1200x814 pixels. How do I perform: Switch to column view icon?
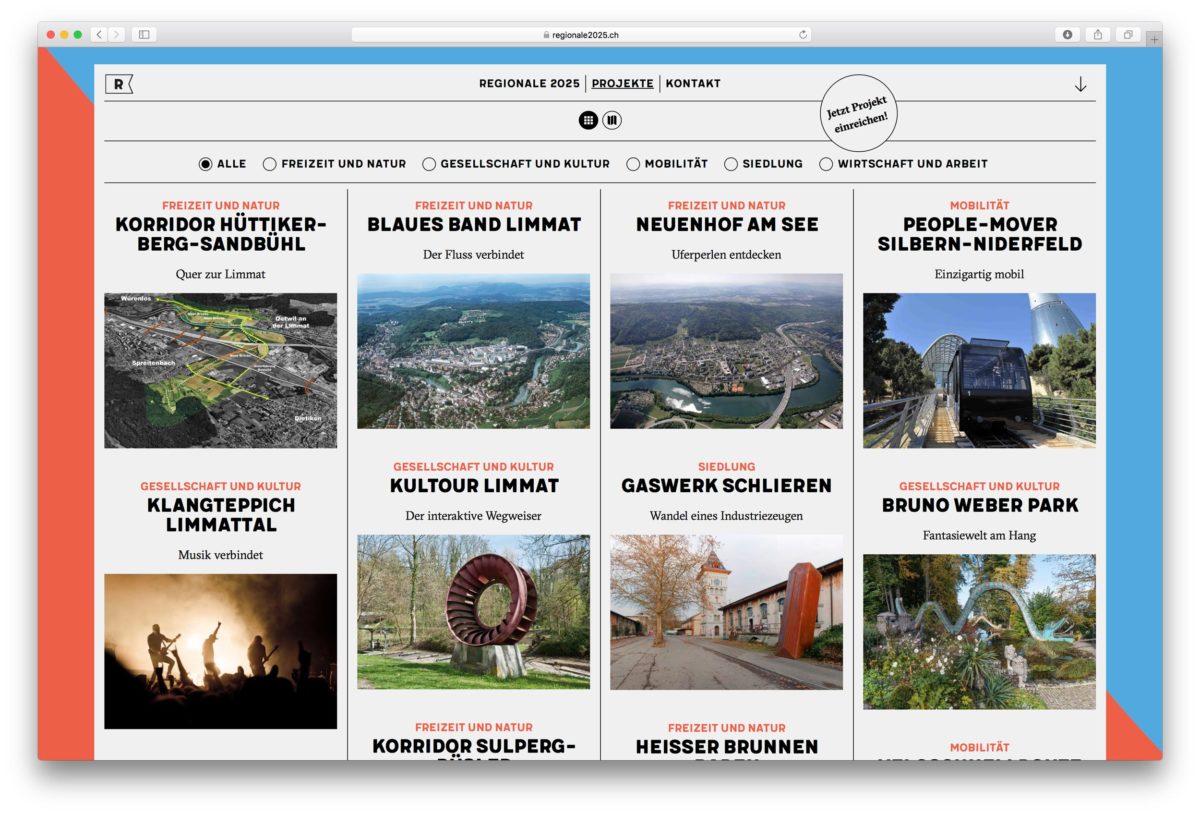coord(612,120)
